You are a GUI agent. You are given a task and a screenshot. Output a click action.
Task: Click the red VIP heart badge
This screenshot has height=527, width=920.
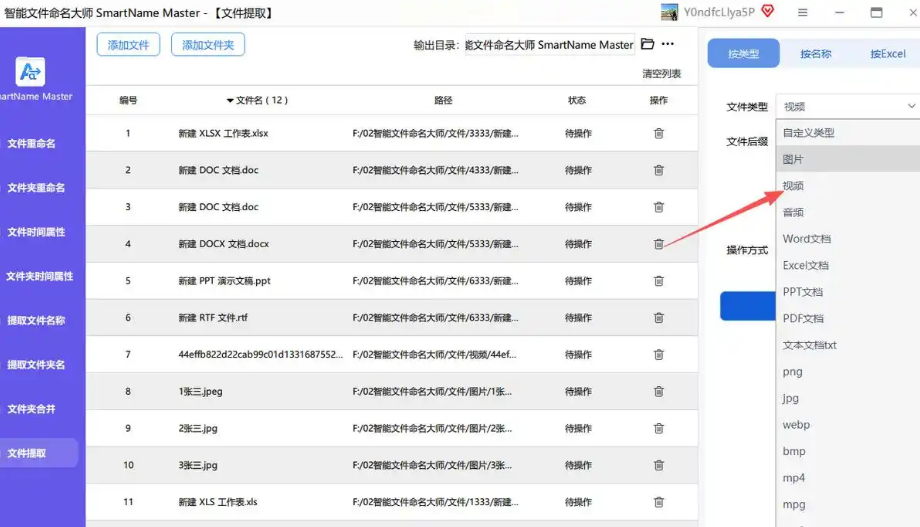(x=767, y=11)
